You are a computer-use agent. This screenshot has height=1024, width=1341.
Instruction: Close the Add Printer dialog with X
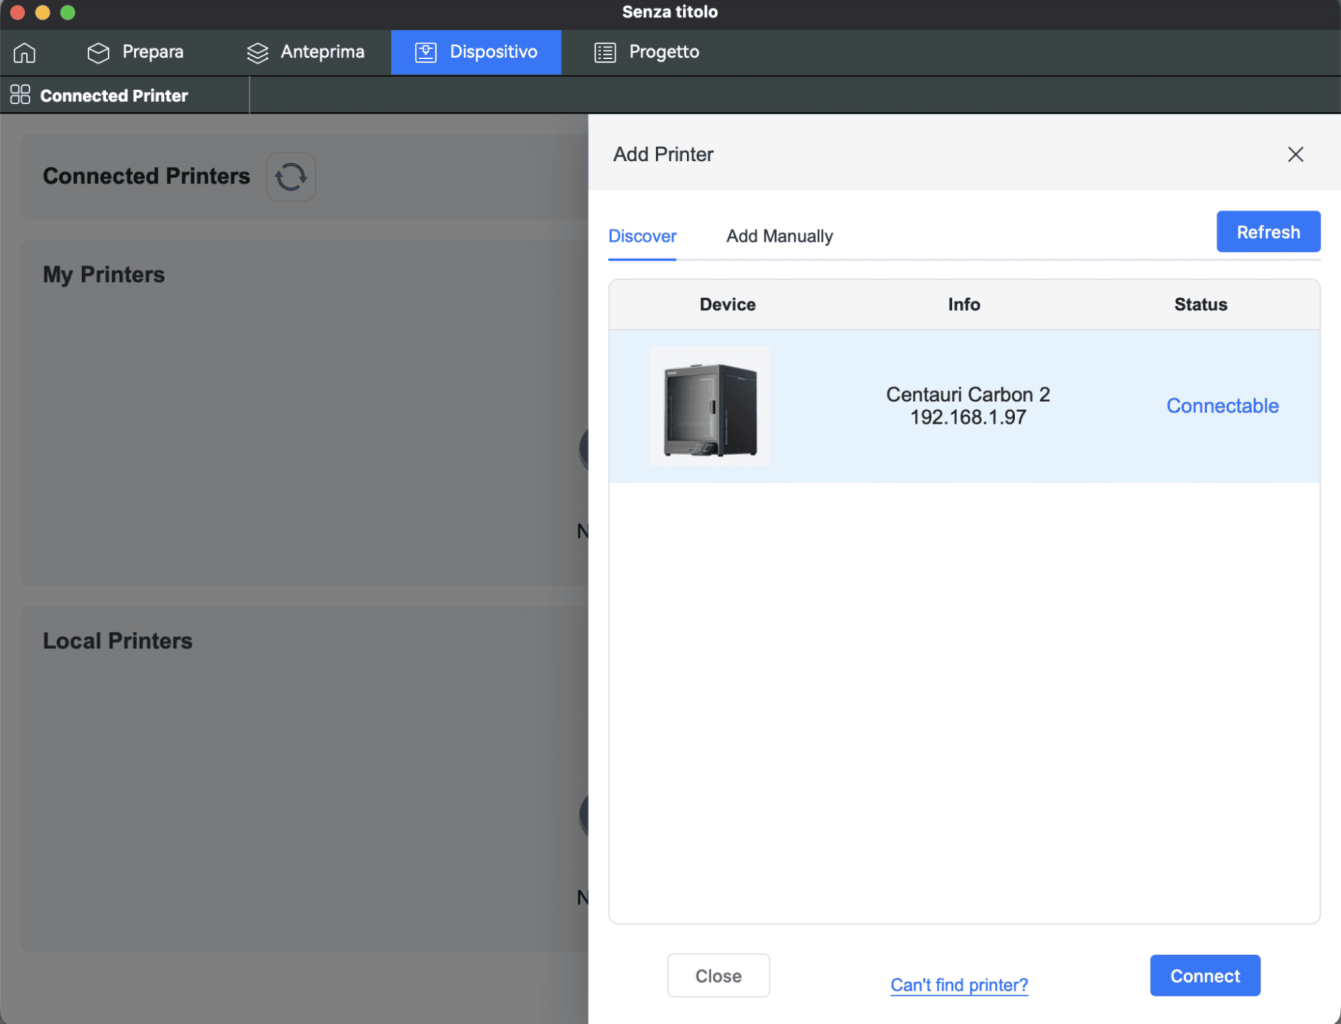1295,154
